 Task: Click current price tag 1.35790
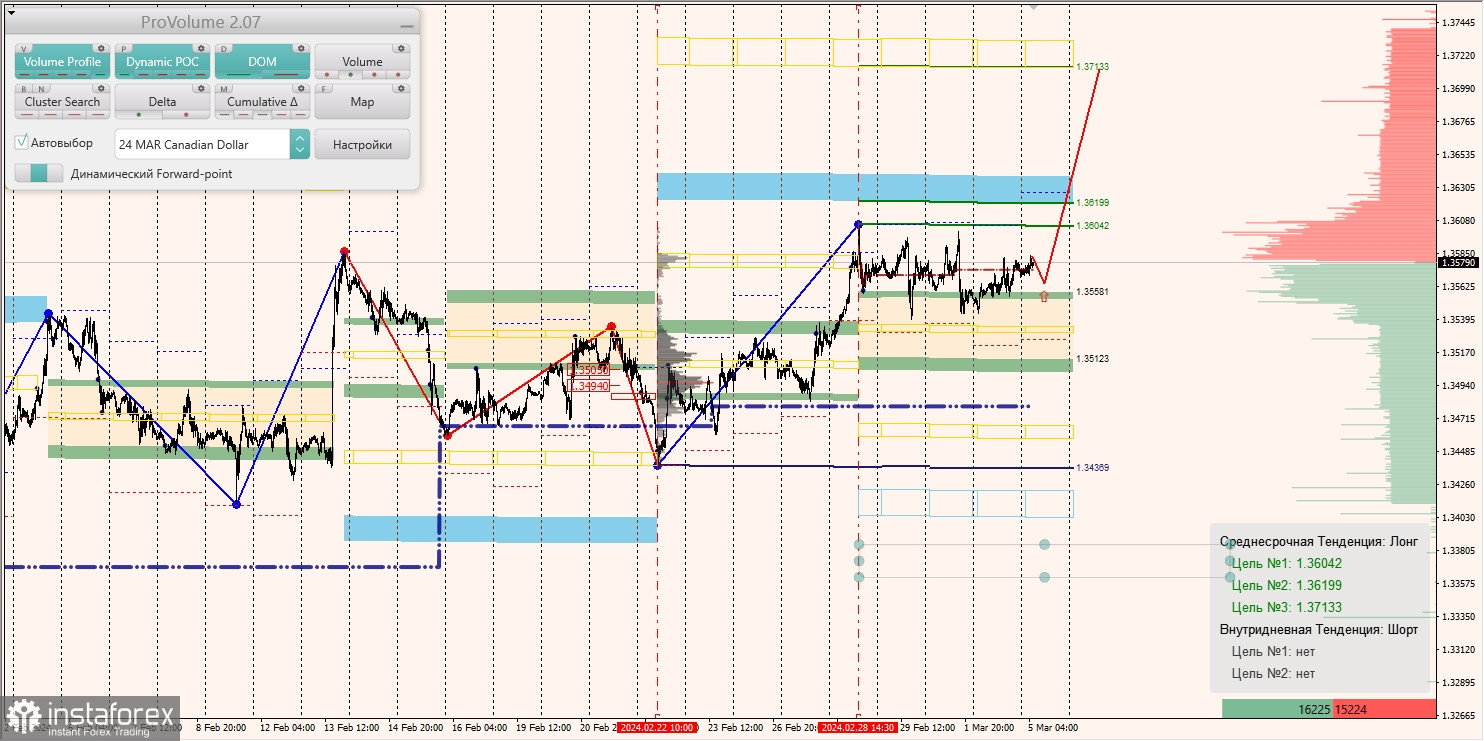click(x=1458, y=263)
